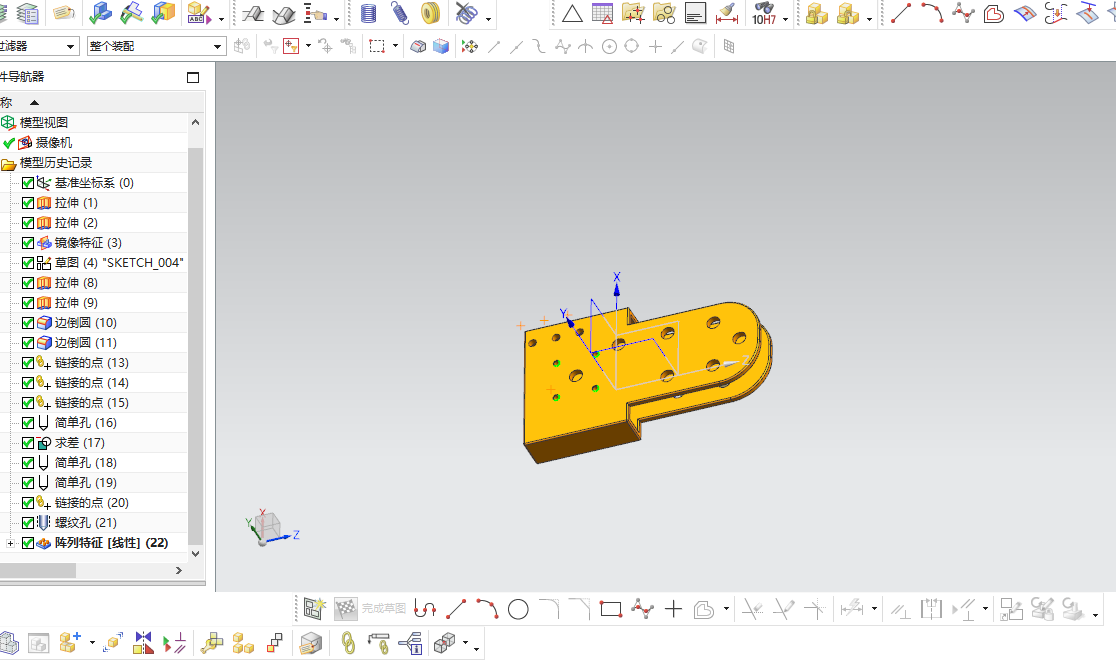Click the blue blocks with checkmark icon
Image resolution: width=1116 pixels, height=660 pixels.
click(x=100, y=13)
